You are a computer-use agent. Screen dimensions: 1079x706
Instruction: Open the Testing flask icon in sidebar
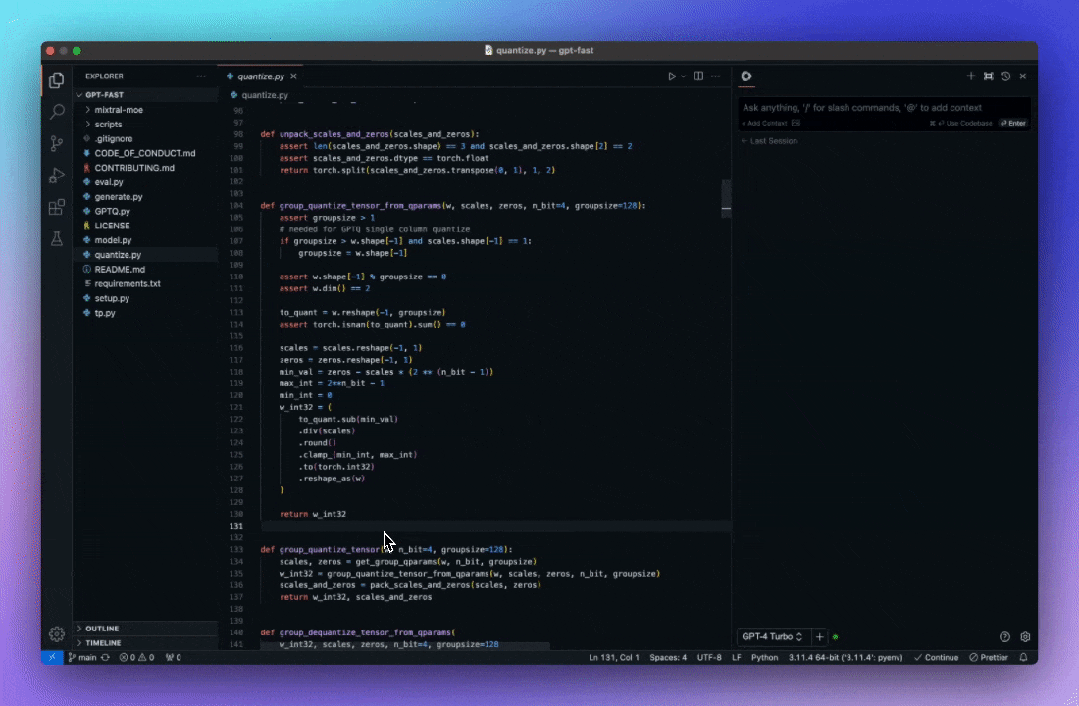point(57,239)
